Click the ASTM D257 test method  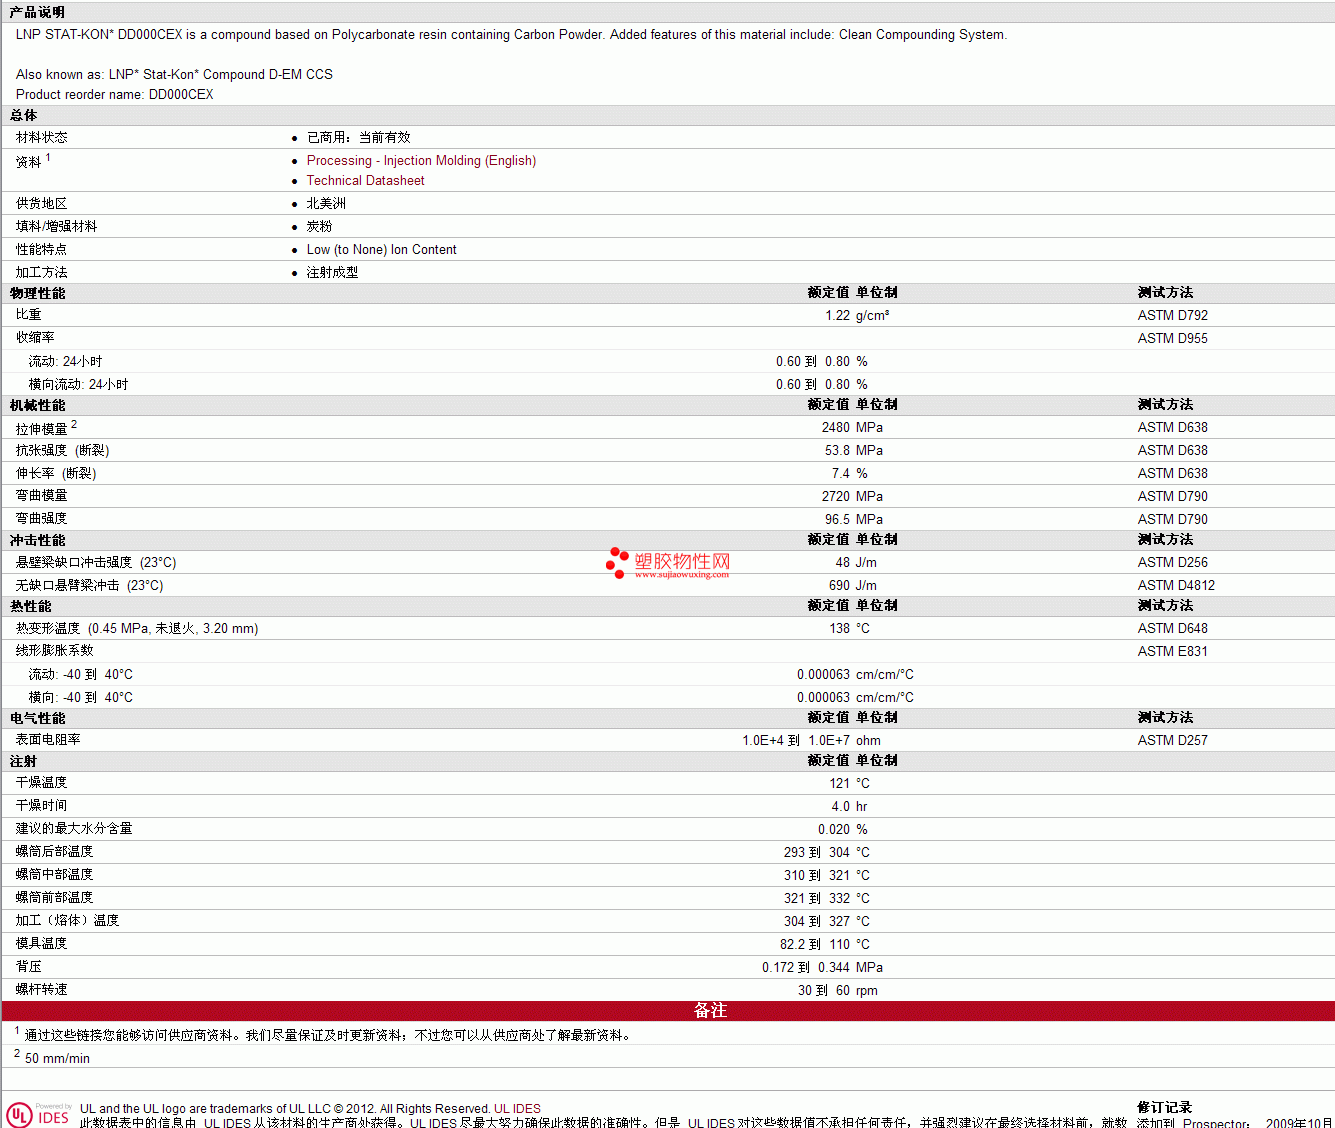pyautogui.click(x=1172, y=741)
